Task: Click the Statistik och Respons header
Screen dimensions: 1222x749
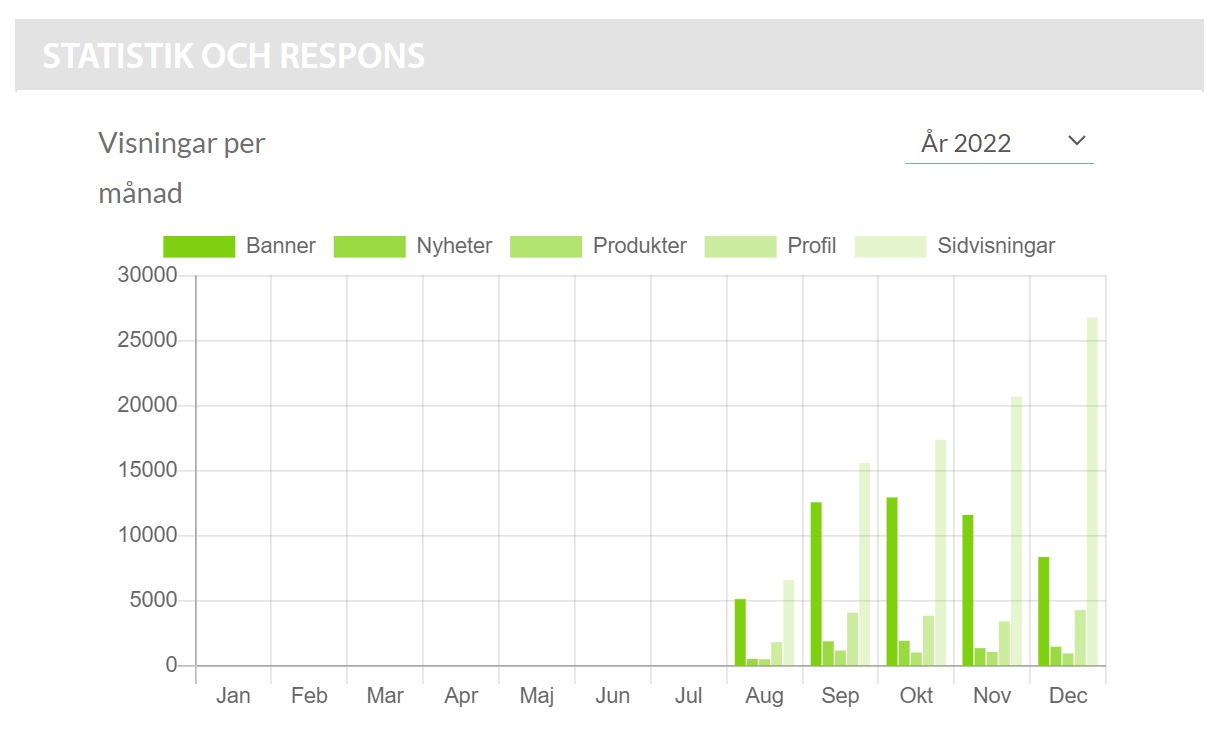Action: (234, 56)
